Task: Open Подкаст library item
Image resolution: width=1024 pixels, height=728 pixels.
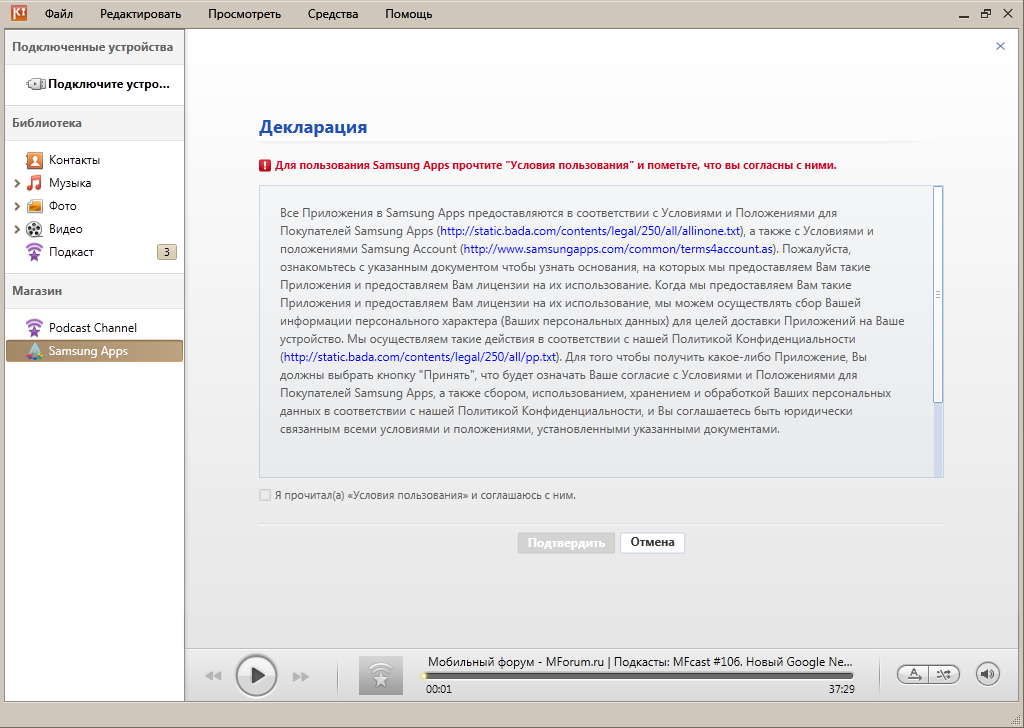Action: tap(71, 252)
